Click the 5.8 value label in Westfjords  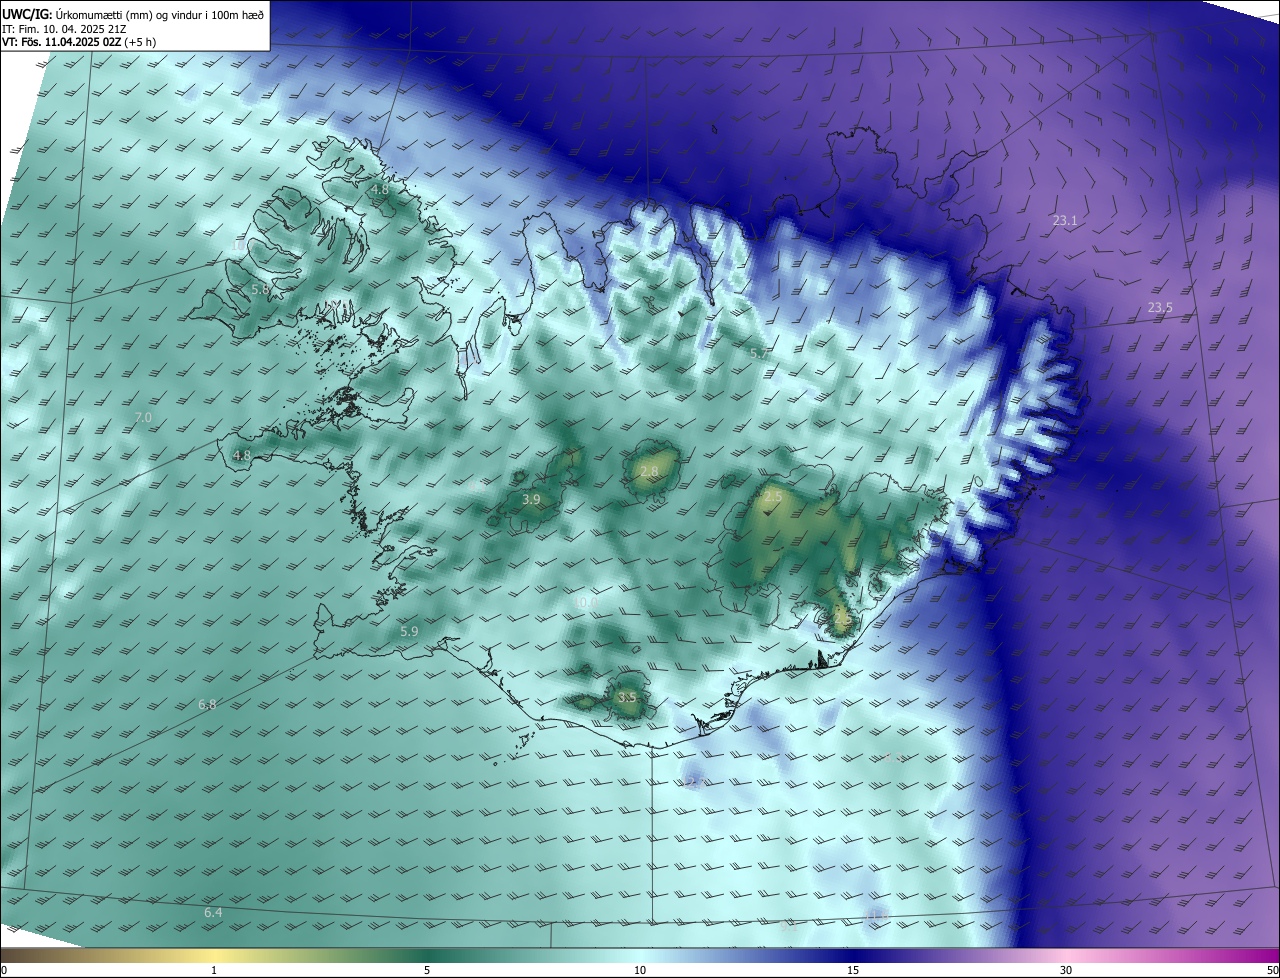(x=260, y=289)
